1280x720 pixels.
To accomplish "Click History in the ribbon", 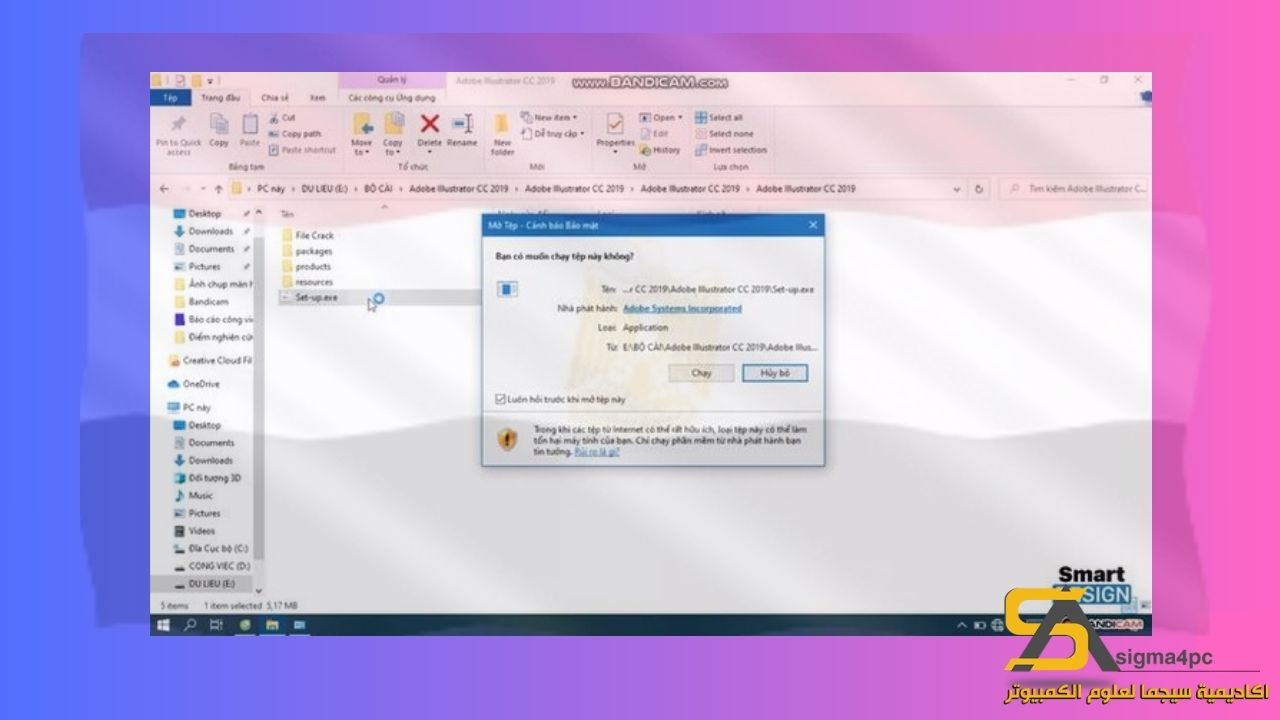I will pos(660,150).
